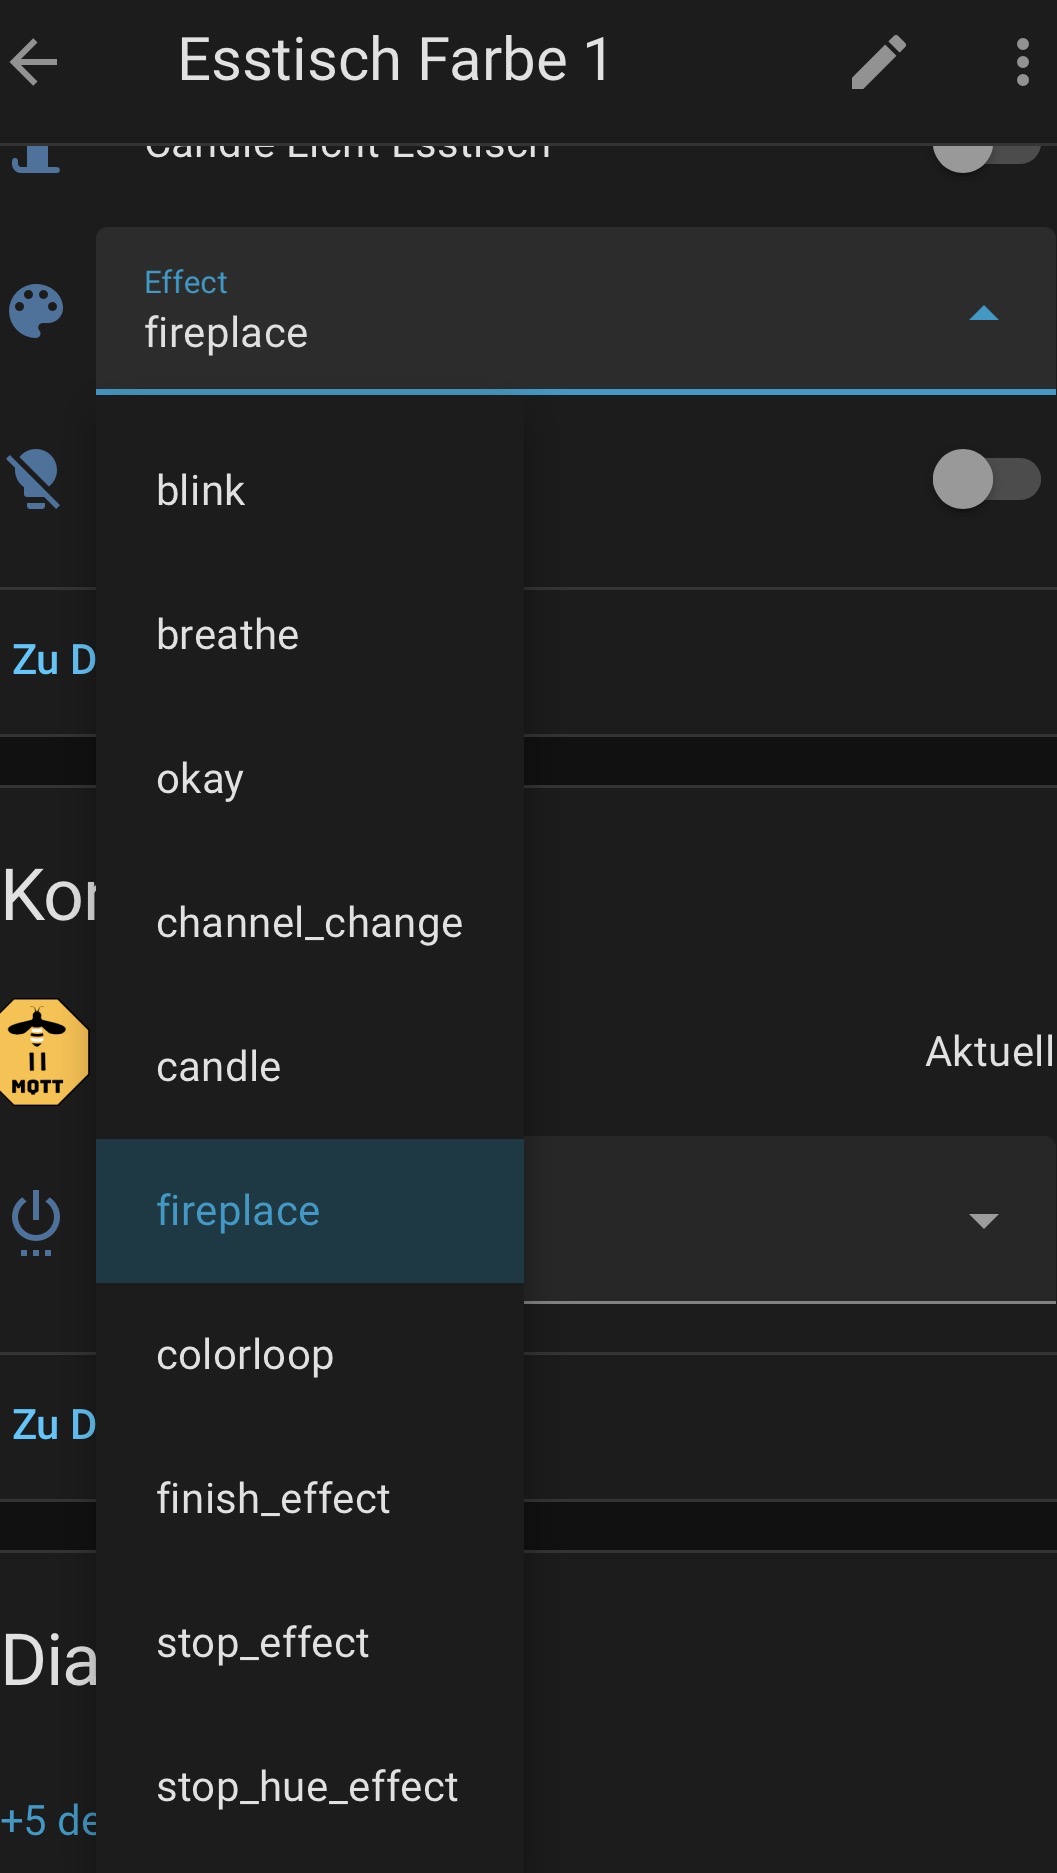Expand the dropdown beside power icon
Viewport: 1057px width, 1873px height.
(x=983, y=1220)
